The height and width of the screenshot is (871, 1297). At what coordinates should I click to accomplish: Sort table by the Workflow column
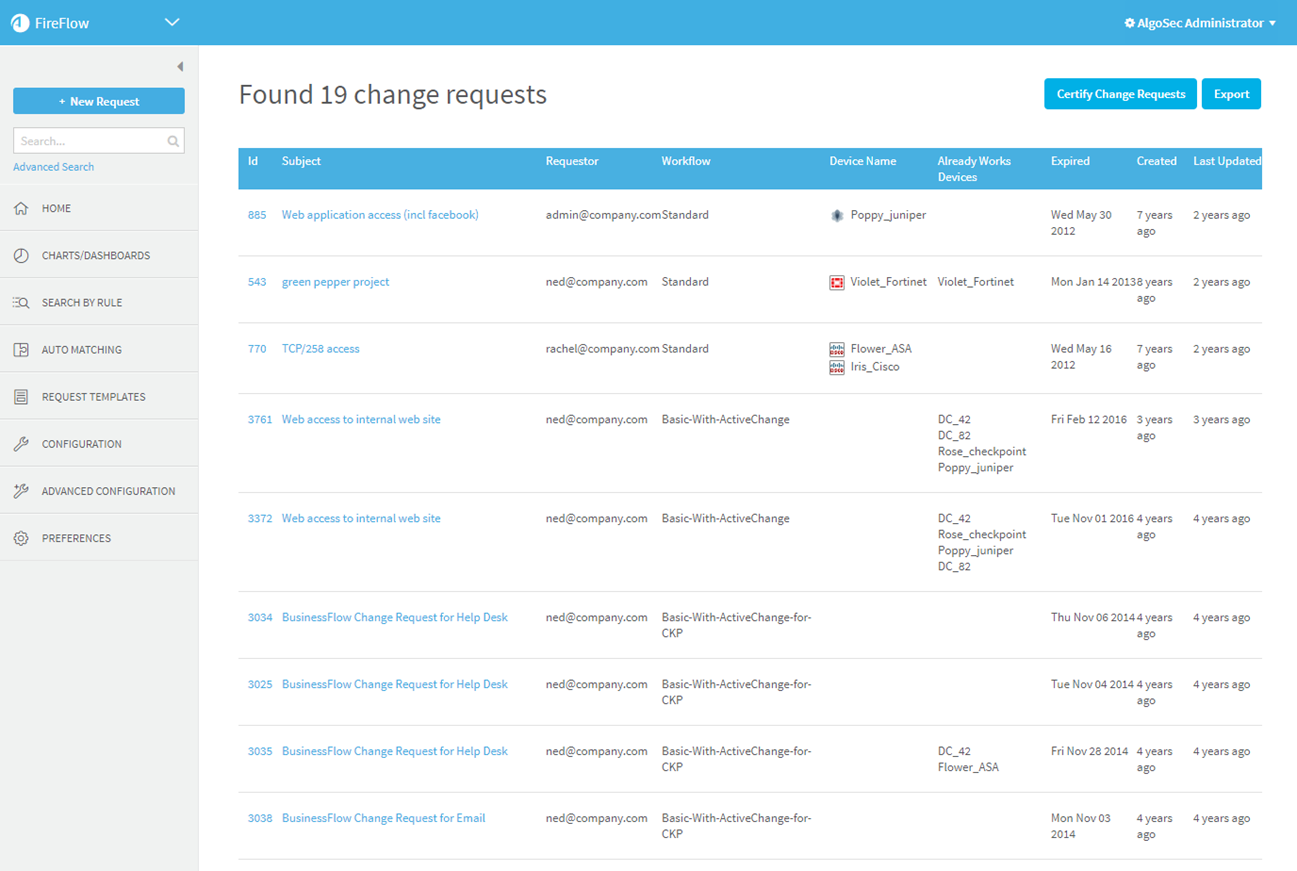[686, 161]
